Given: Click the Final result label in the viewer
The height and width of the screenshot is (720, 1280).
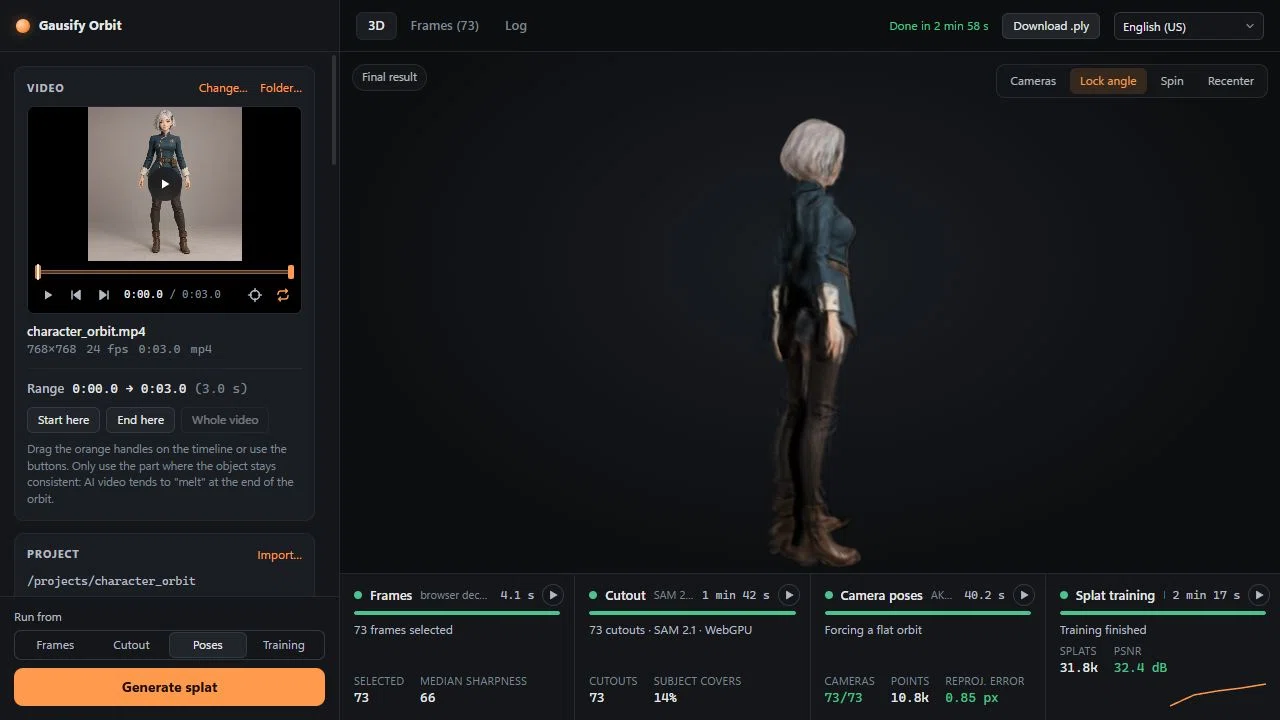Looking at the screenshot, I should [x=389, y=77].
